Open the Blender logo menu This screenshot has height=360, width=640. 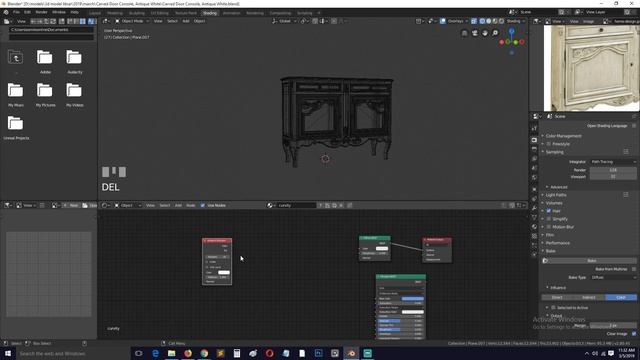(x=6, y=12)
